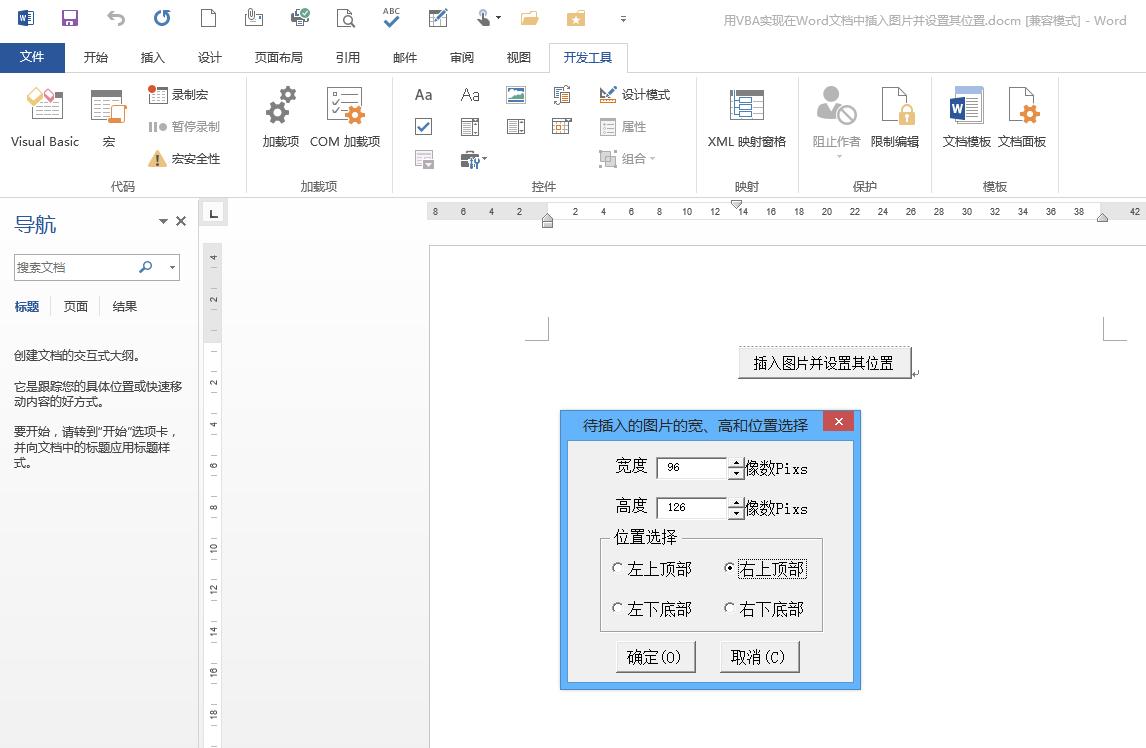Toggle 设计模式 (Design Mode)
Screen dimensions: 1146x748
[635, 94]
